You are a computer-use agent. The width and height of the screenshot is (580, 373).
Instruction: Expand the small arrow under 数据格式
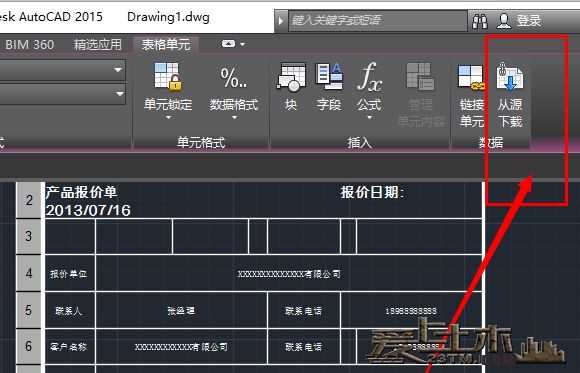coord(234,118)
